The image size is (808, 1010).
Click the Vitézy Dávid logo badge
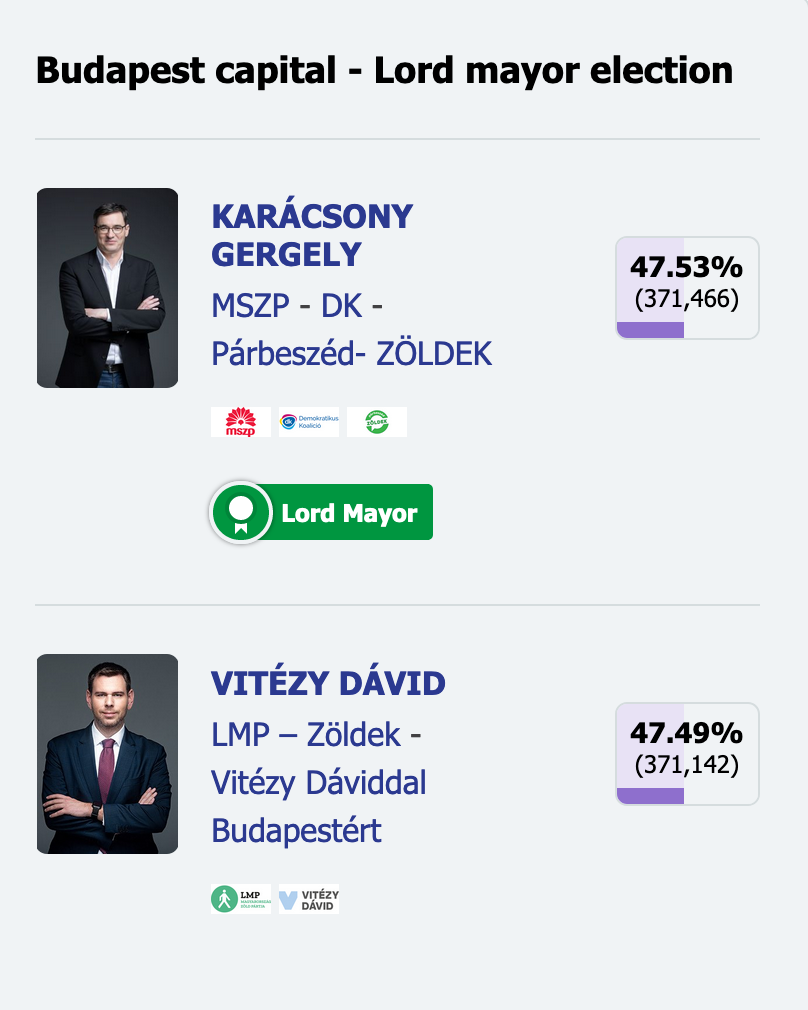(x=309, y=899)
